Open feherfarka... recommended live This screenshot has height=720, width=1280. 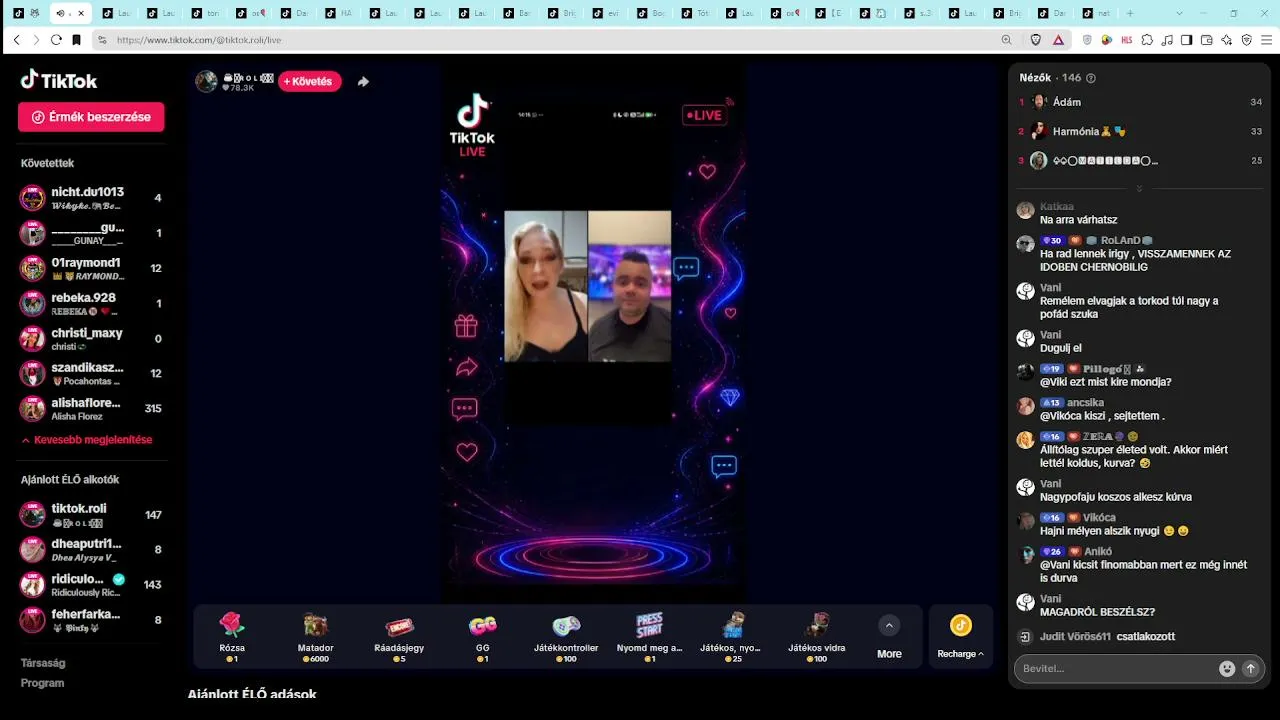92,620
